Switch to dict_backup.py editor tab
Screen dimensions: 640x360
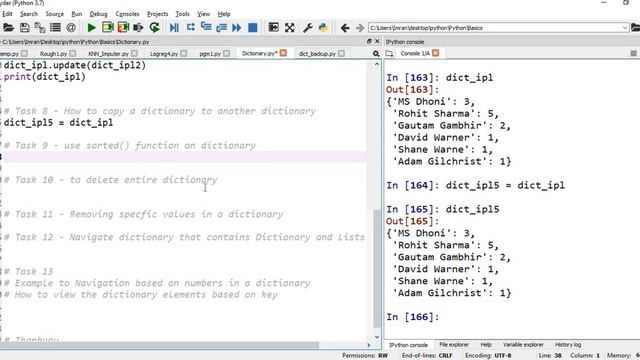click(x=317, y=53)
